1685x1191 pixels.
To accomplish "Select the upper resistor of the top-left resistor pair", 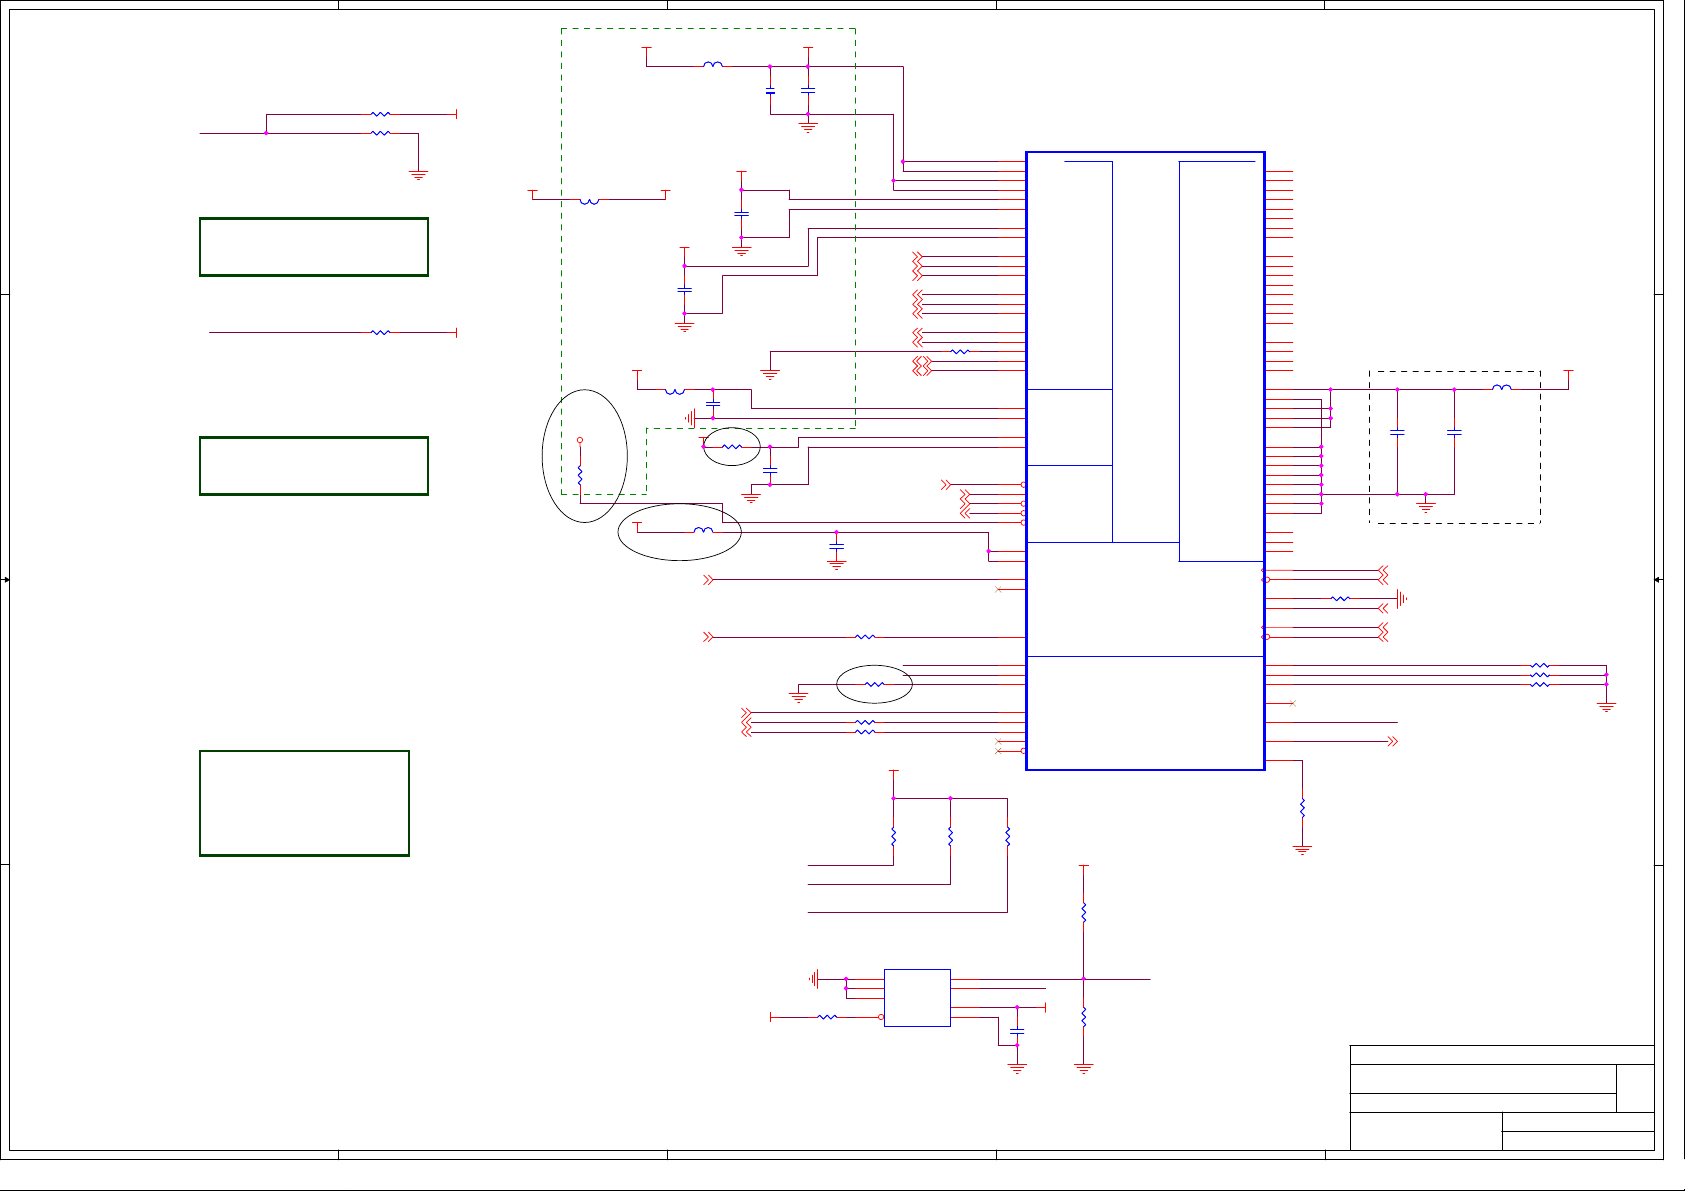I will [380, 114].
